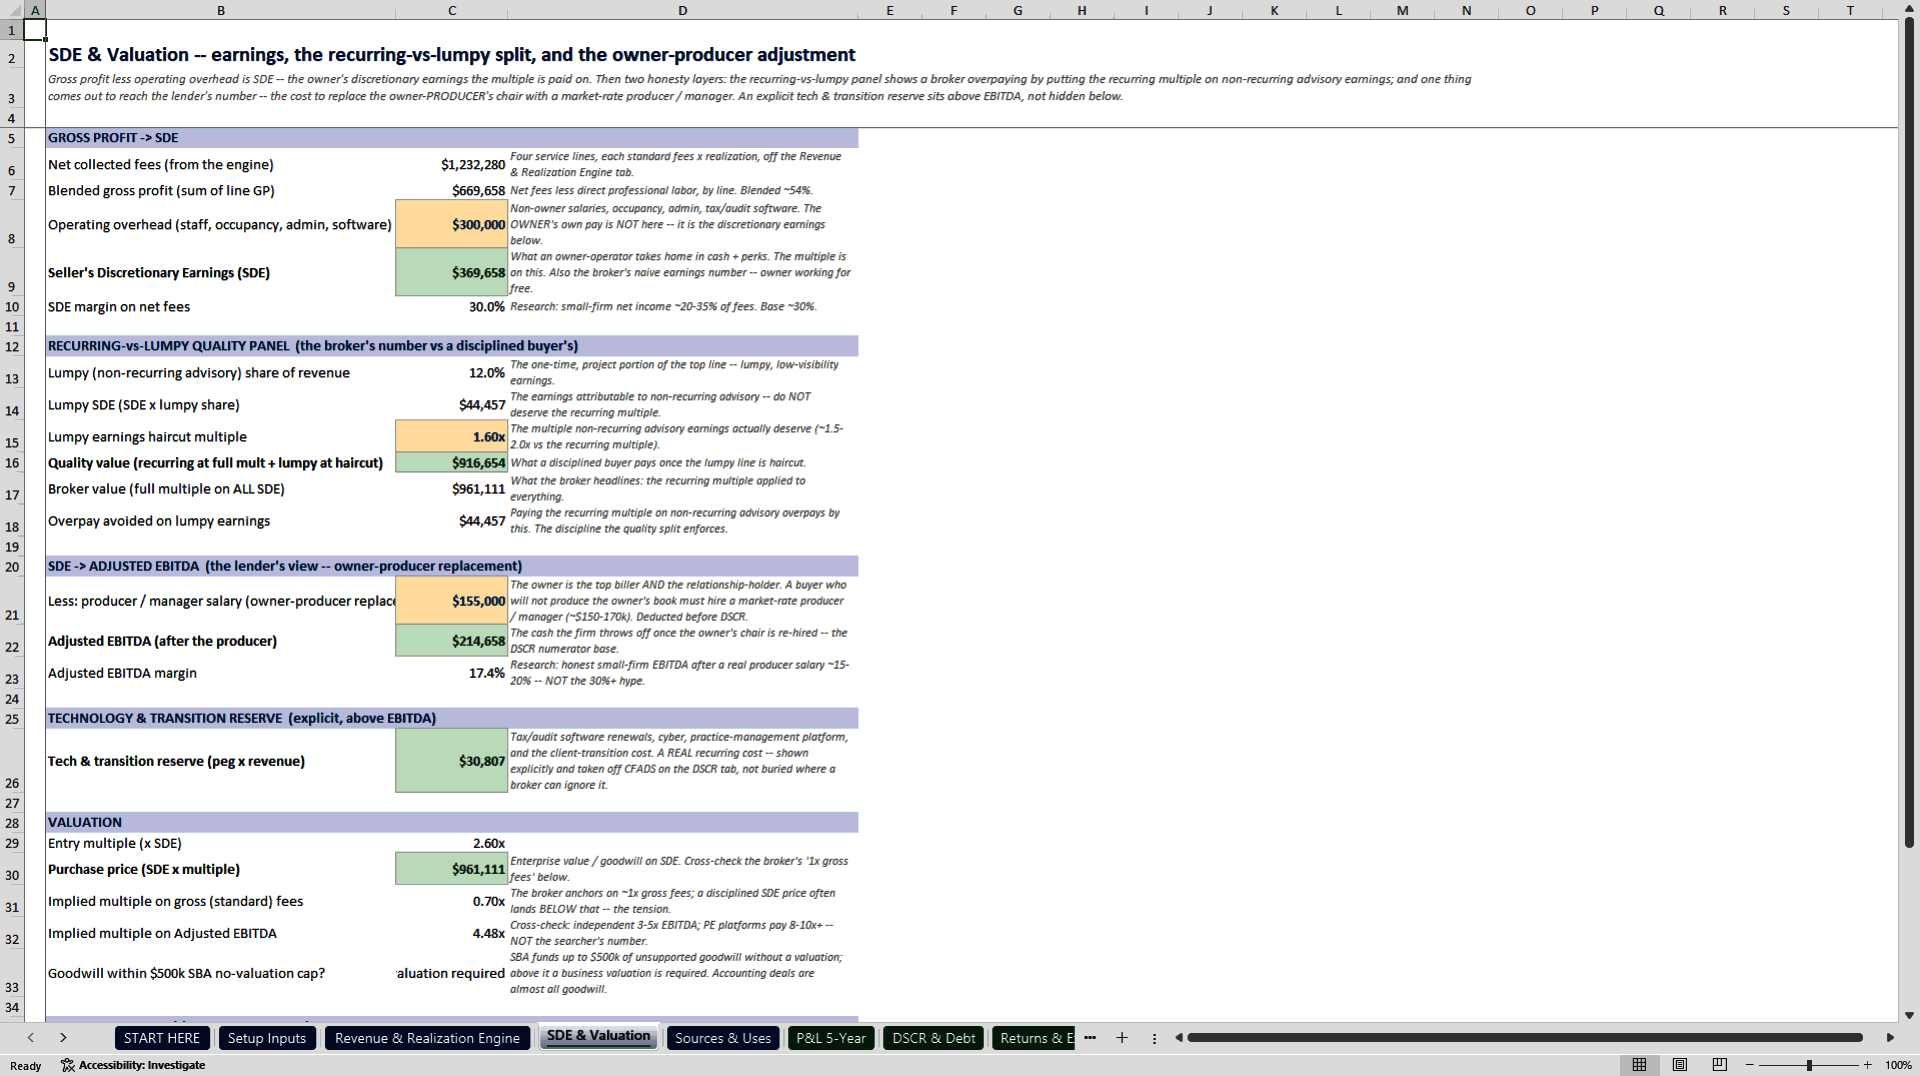Select the $369,658 SDE cell

452,272
